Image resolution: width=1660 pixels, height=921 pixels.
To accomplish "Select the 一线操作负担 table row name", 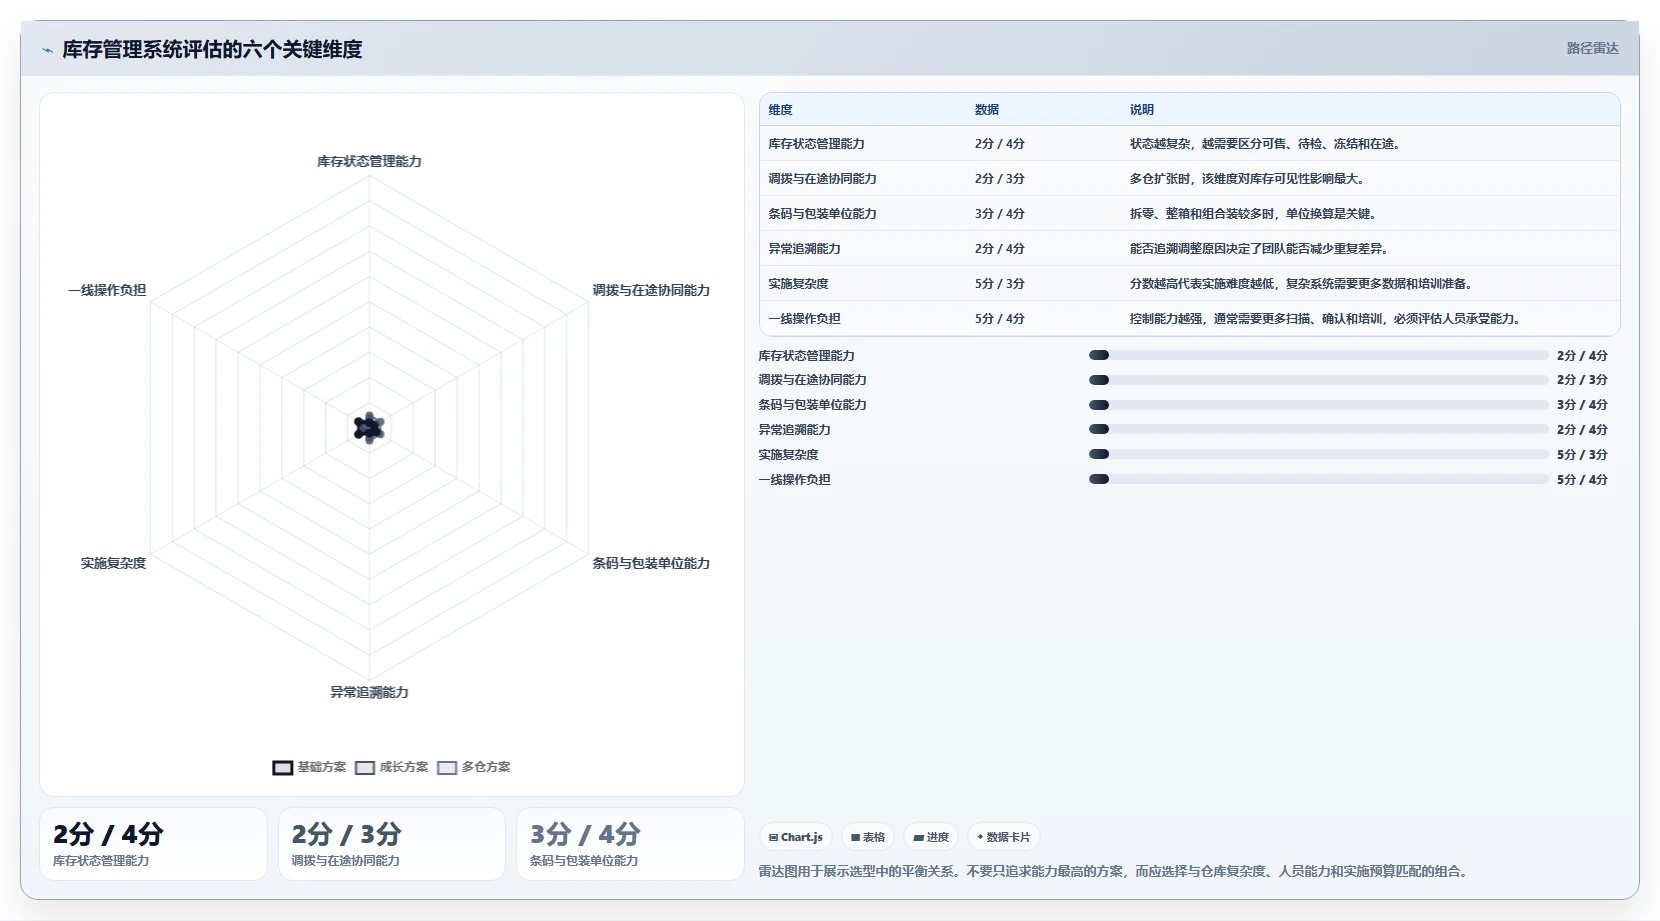I will point(804,319).
